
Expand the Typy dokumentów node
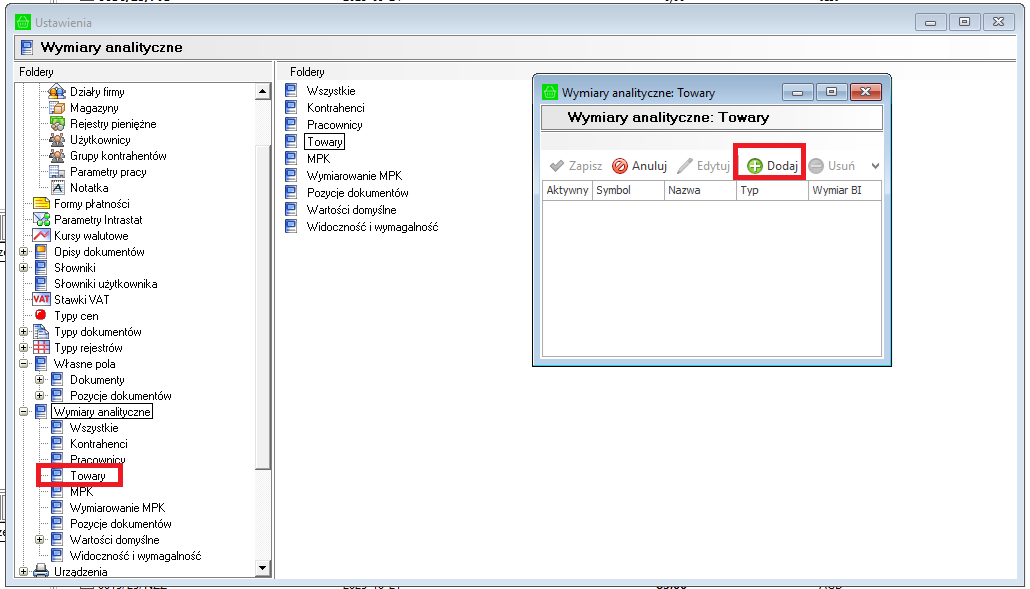click(23, 332)
